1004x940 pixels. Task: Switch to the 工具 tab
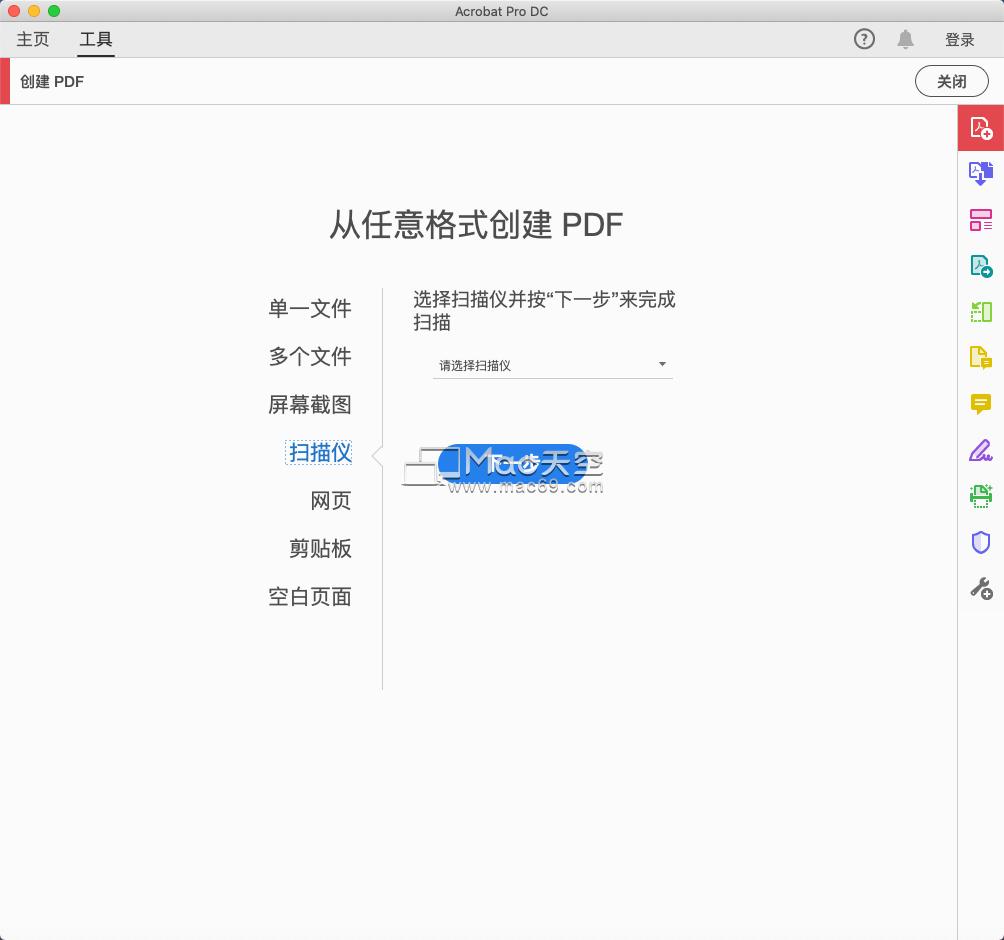pyautogui.click(x=96, y=39)
